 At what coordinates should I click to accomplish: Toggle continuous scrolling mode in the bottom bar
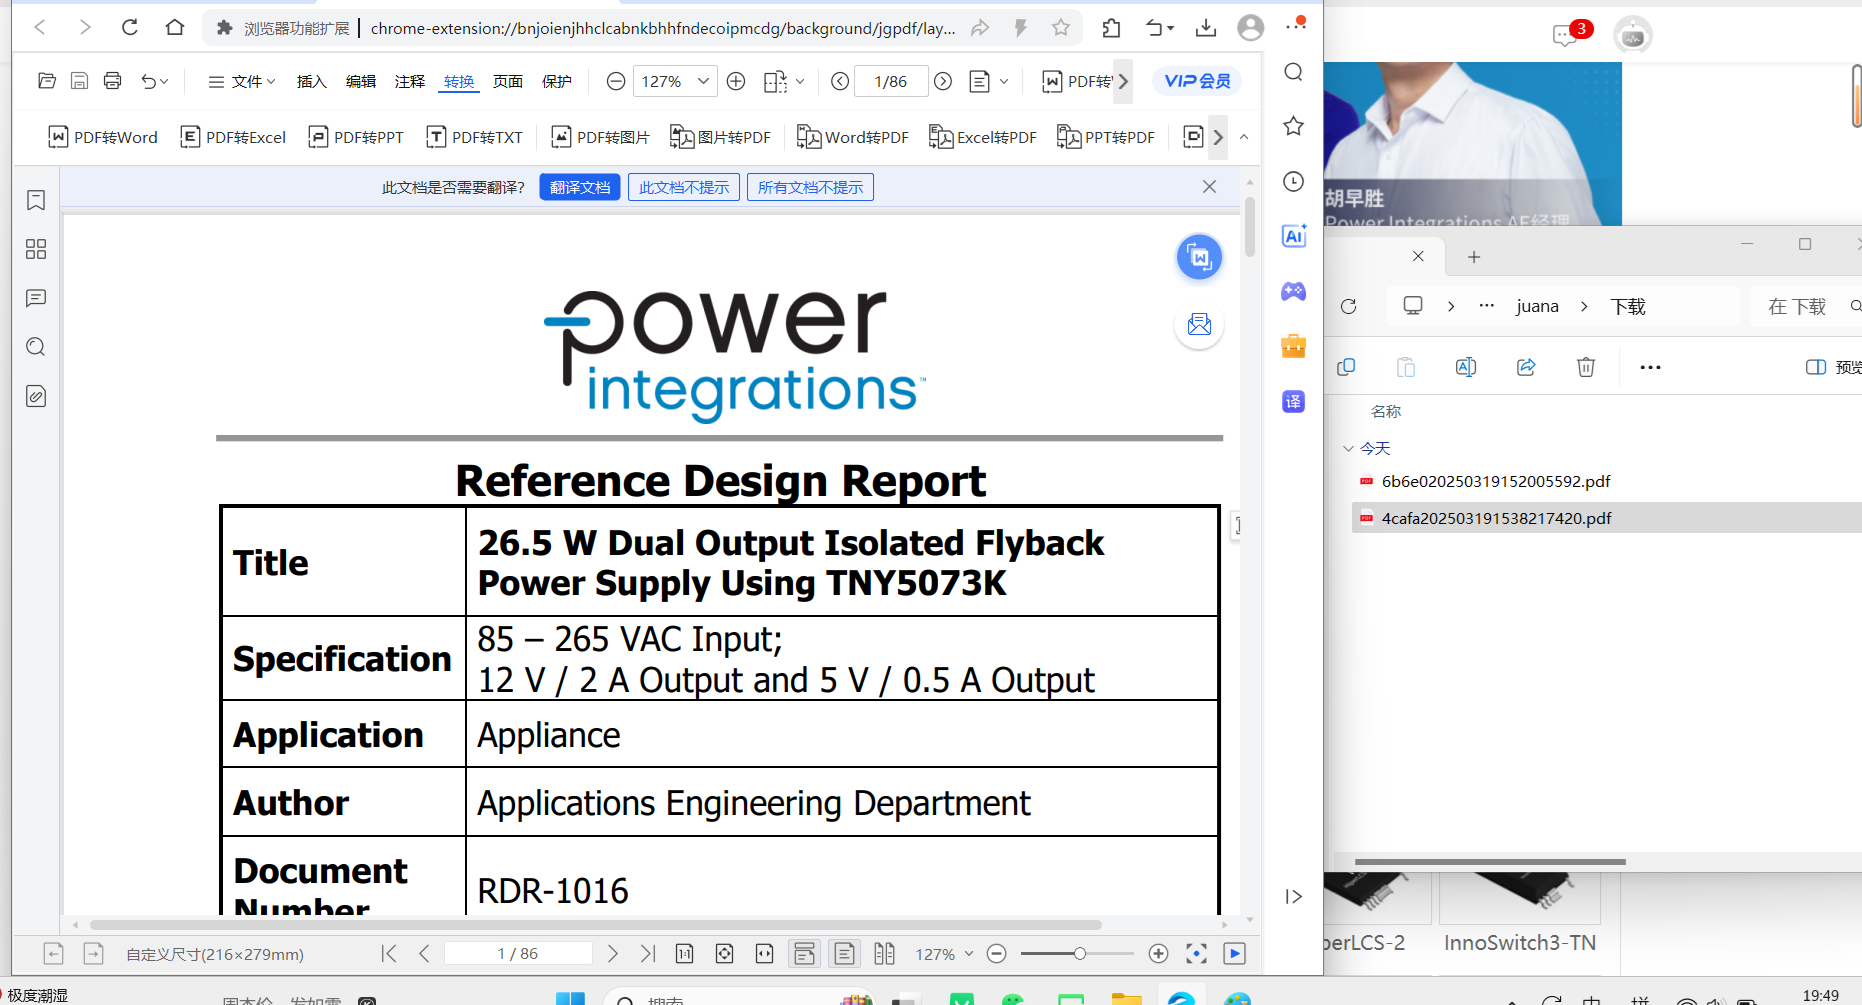point(804,954)
